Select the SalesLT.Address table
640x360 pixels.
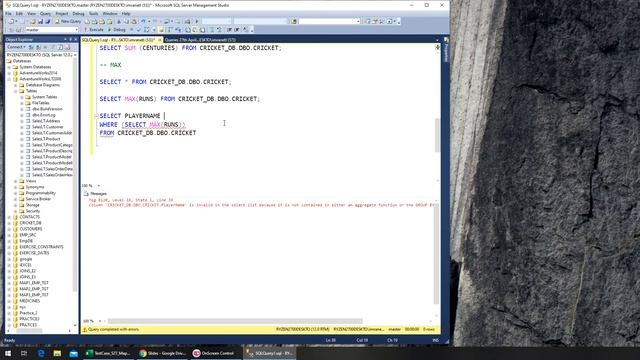click(46, 121)
